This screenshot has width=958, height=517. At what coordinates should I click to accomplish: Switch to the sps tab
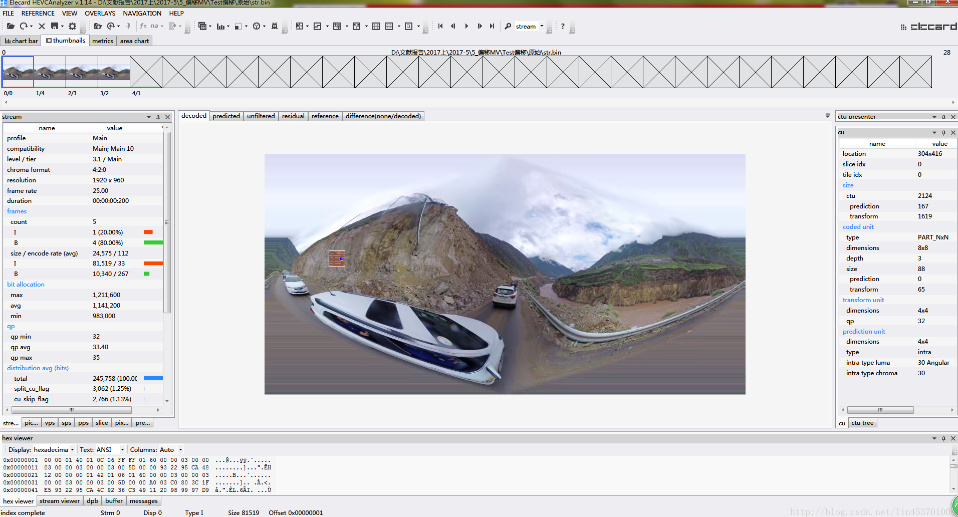click(x=66, y=423)
